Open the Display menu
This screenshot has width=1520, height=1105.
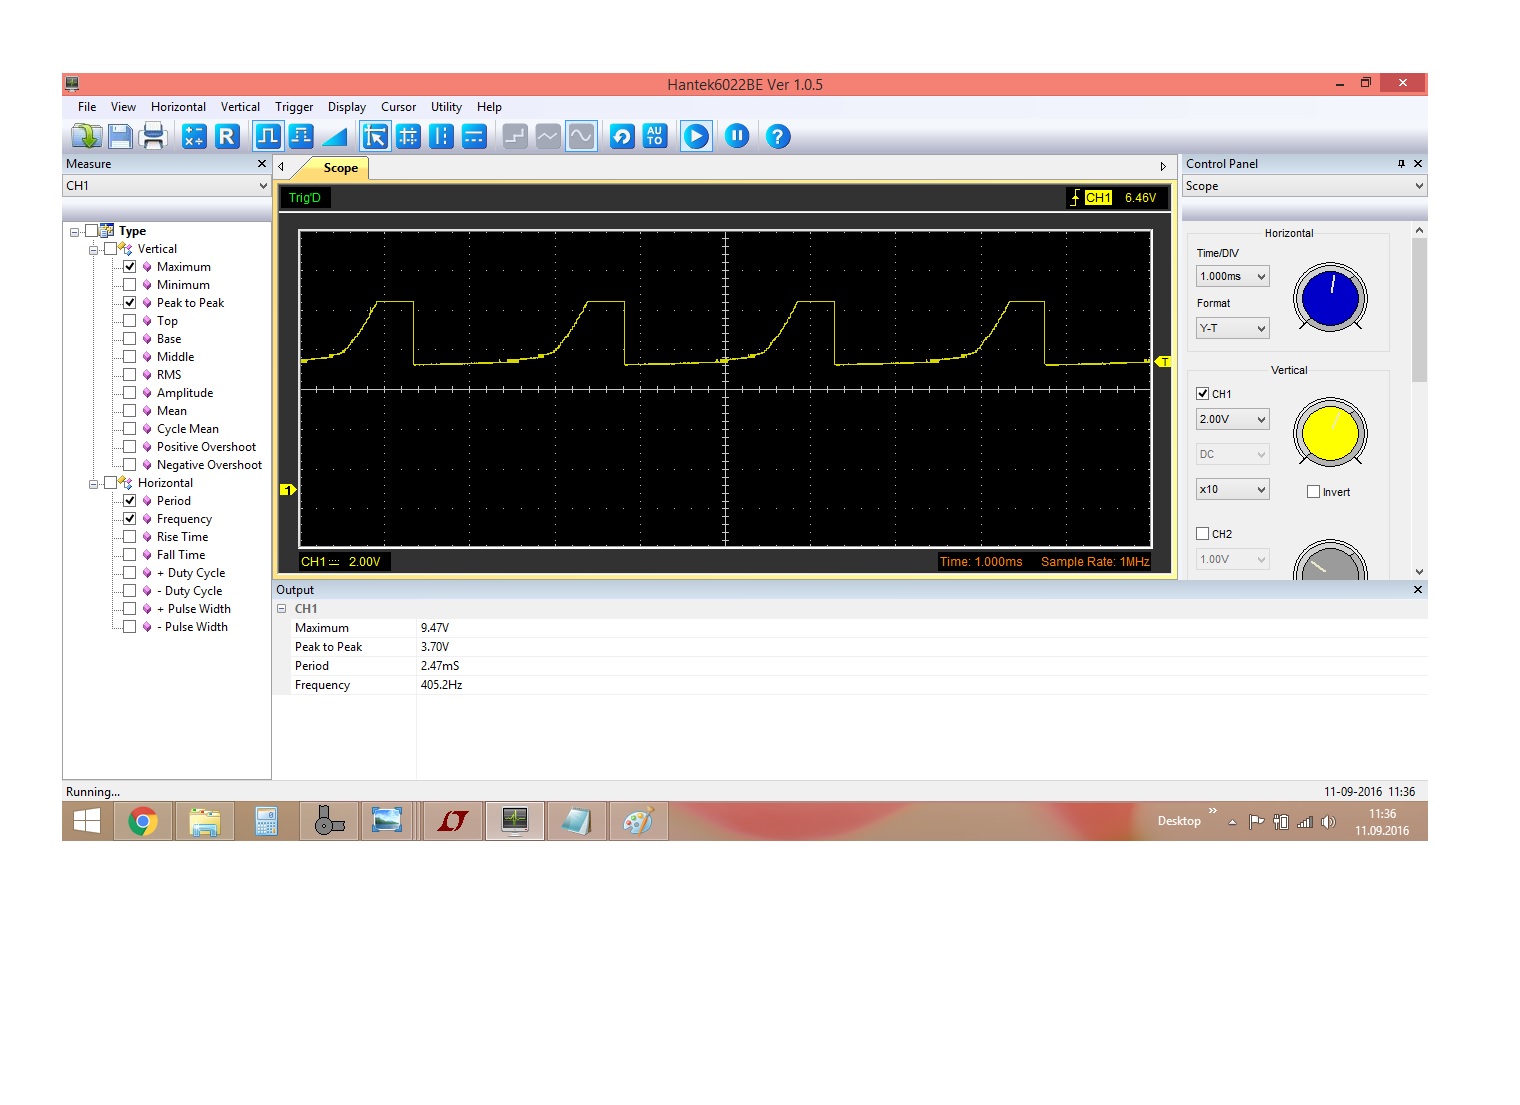click(x=347, y=107)
